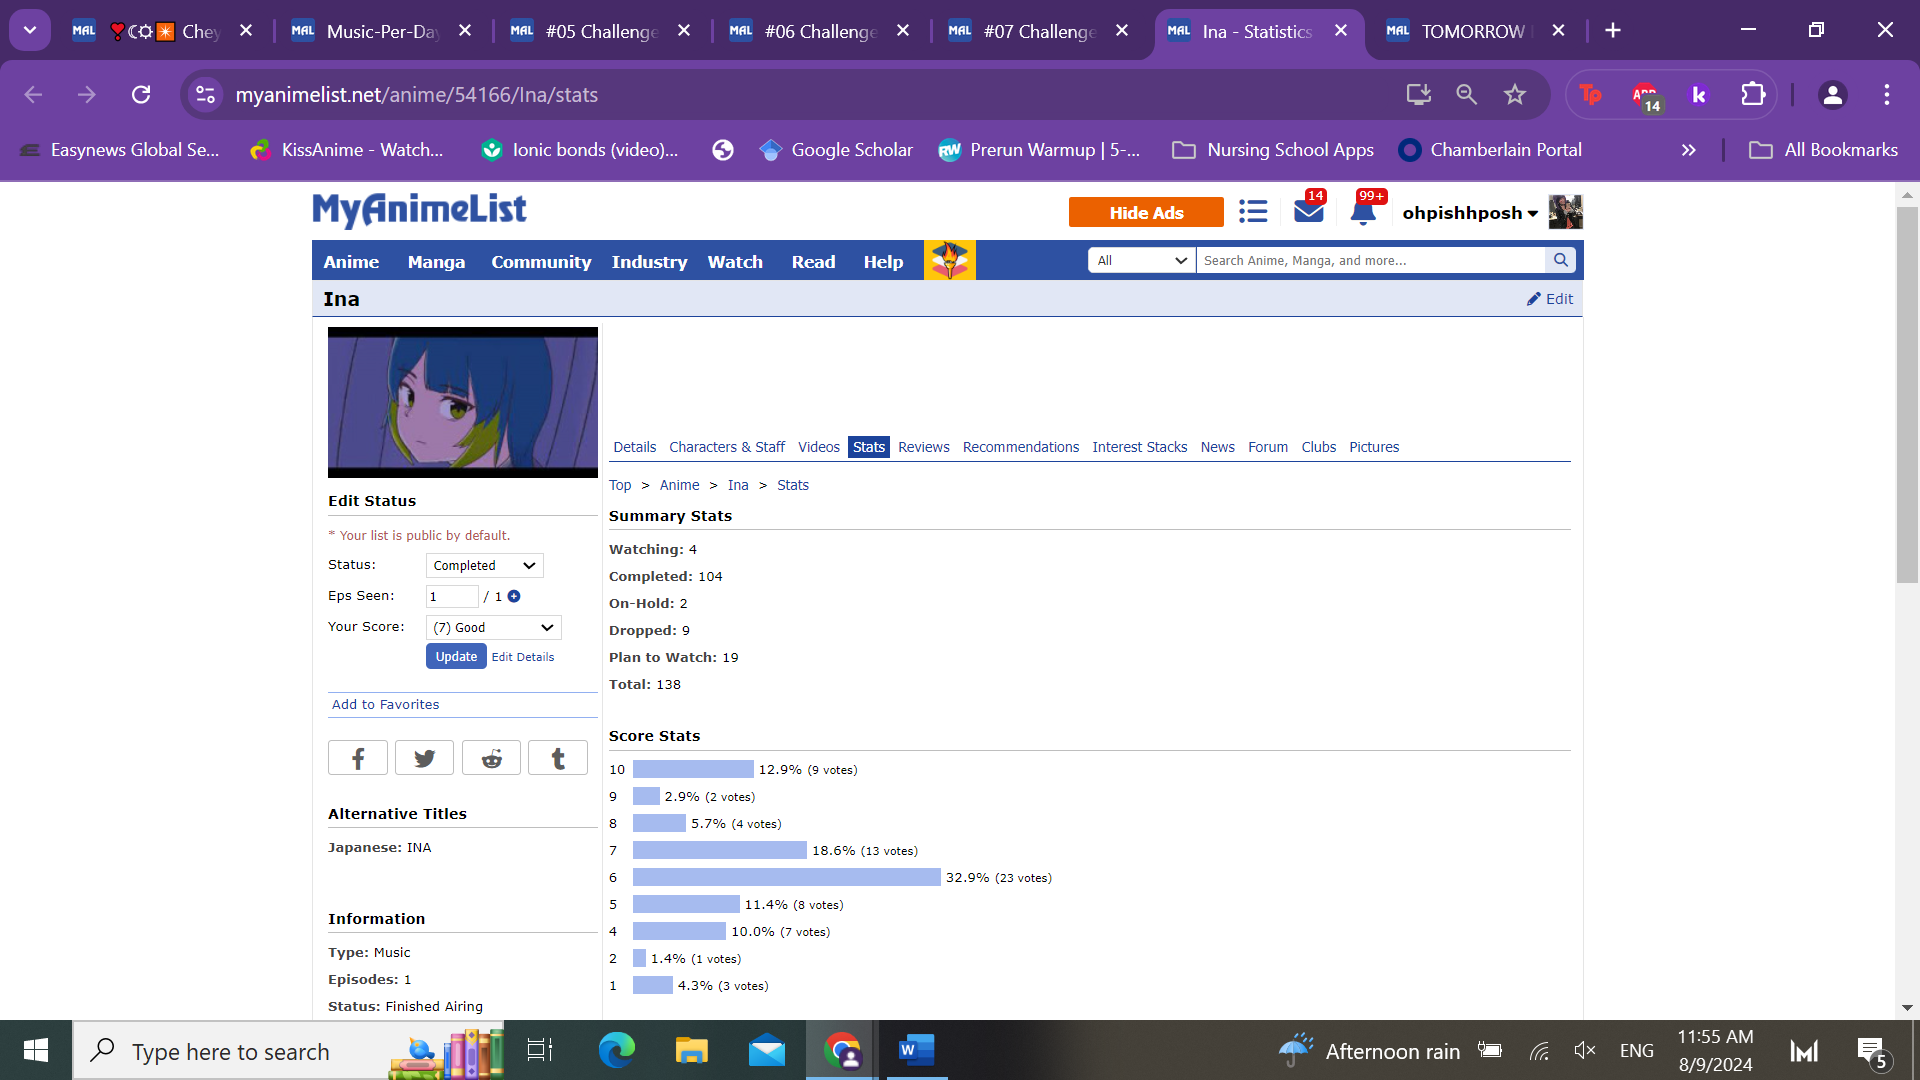Open notifications bell icon
This screenshot has height=1080, width=1920.
(x=1362, y=212)
